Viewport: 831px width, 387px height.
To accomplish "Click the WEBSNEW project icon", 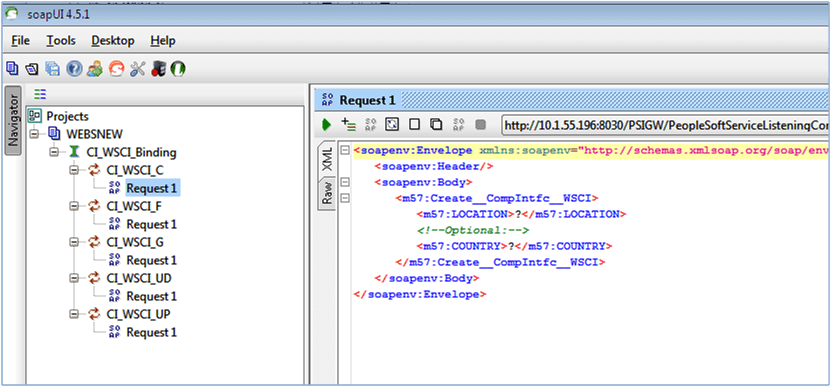I will coord(55,134).
